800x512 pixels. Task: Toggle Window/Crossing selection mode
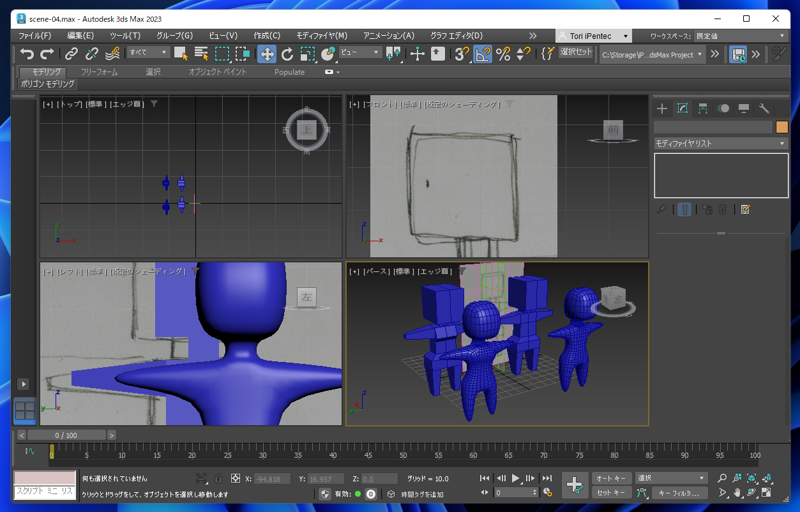[242, 54]
